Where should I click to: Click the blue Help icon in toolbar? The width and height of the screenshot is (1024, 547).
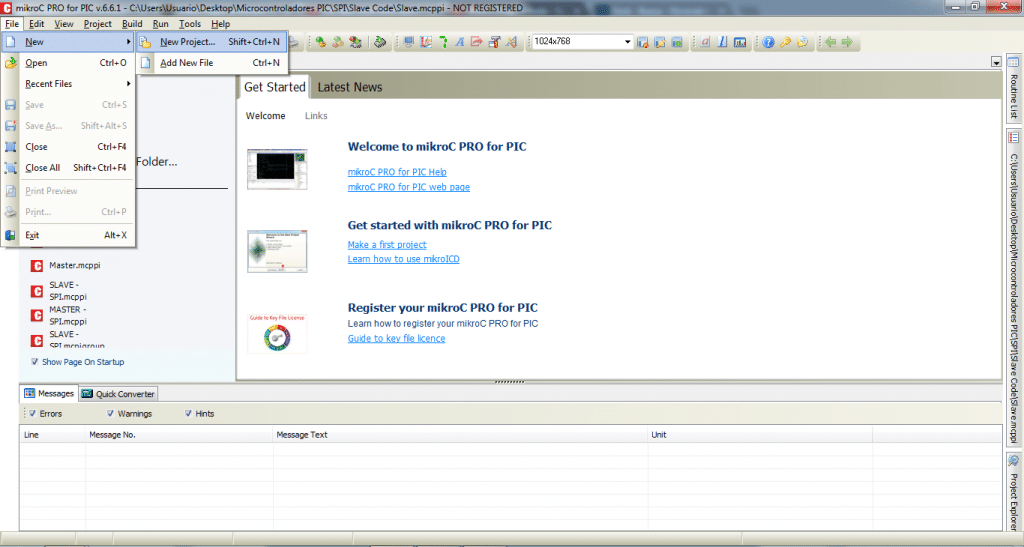coord(768,43)
